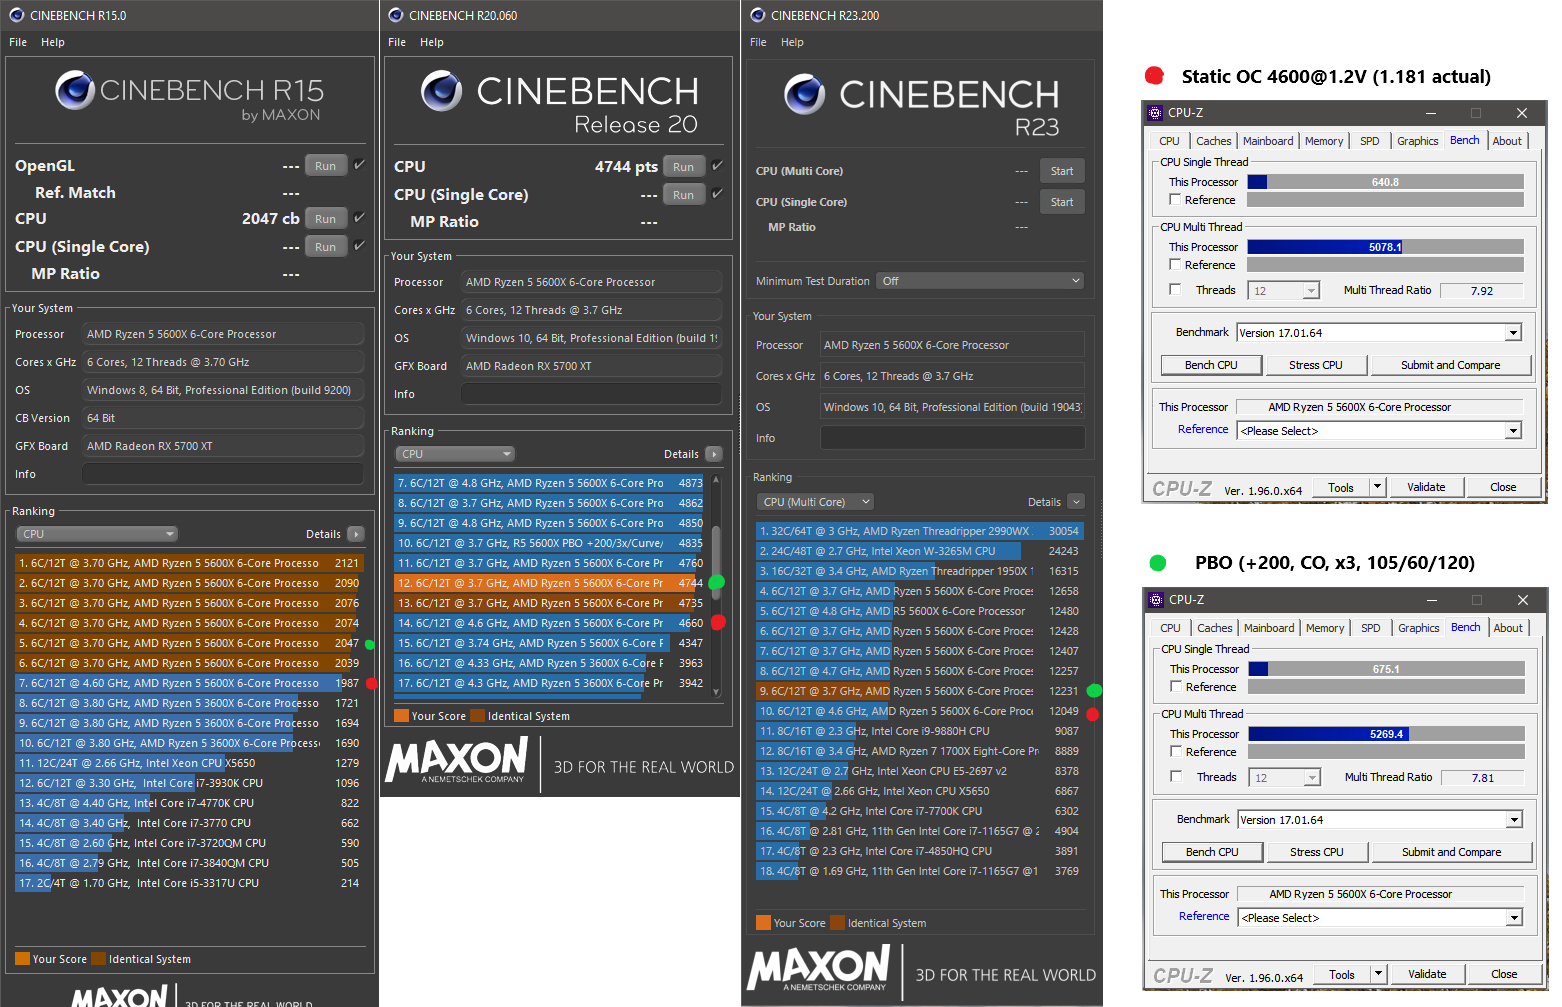Screen dimensions: 1562x1007
Task: Click Stress CPU in bottom CPU-Z window
Action: tap(1317, 852)
